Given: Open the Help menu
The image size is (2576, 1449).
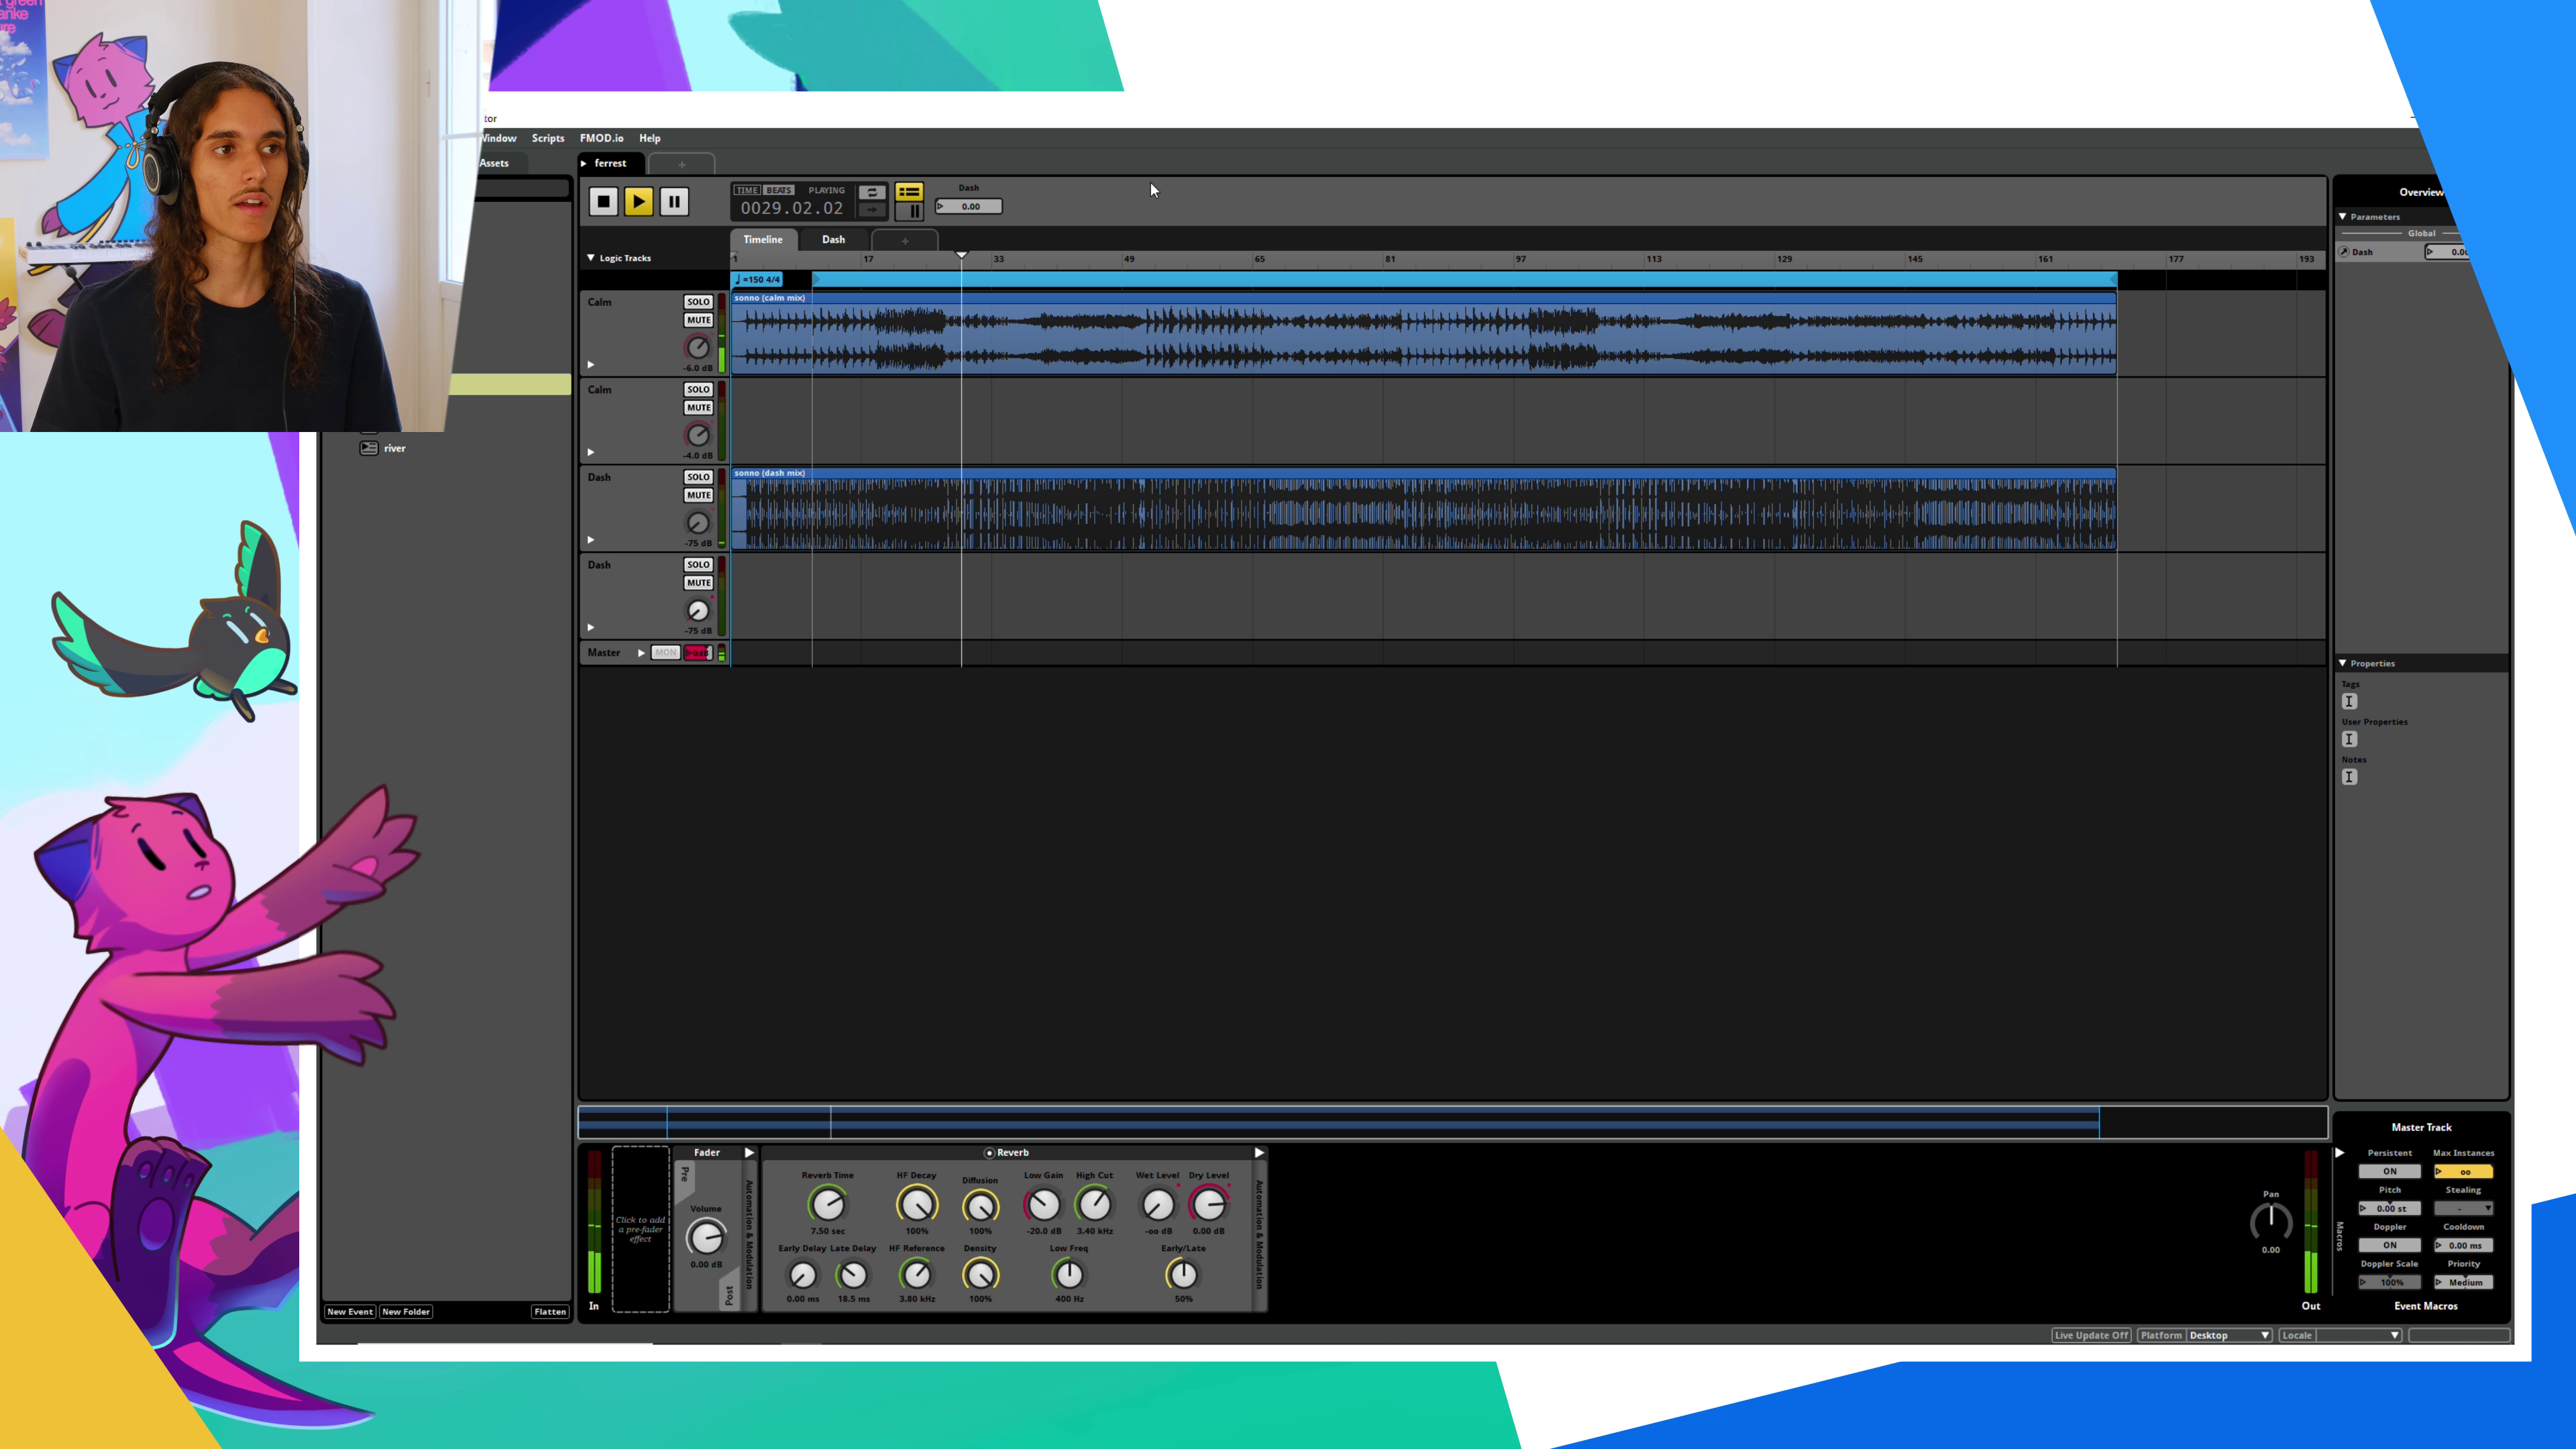Looking at the screenshot, I should pos(650,138).
